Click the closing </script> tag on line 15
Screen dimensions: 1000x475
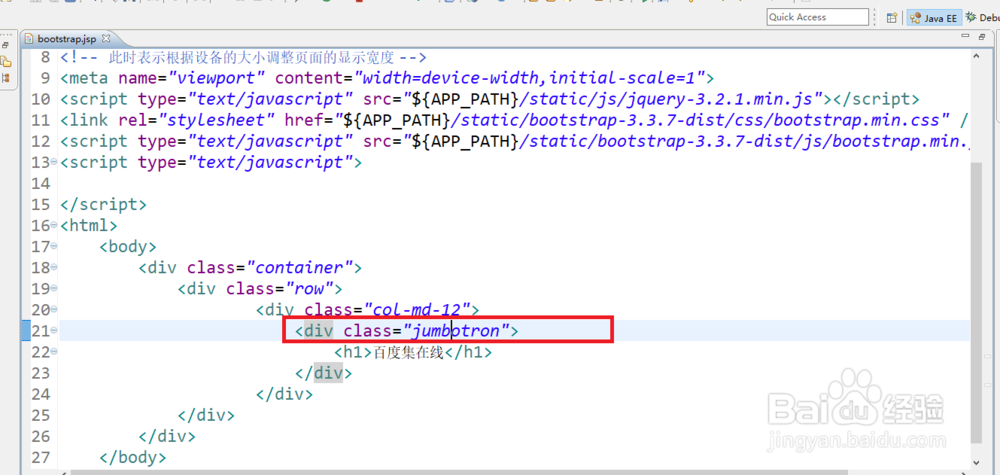click(x=103, y=205)
